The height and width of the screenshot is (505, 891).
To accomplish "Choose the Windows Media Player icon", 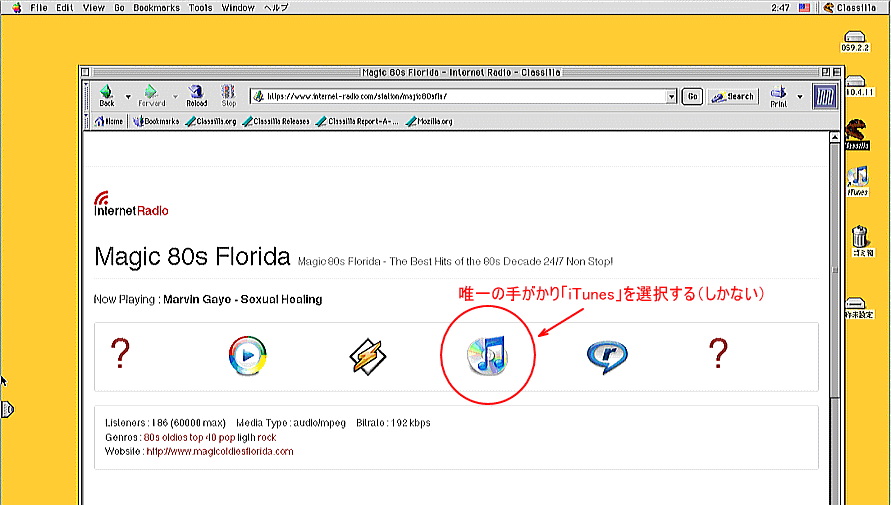I will coord(246,355).
